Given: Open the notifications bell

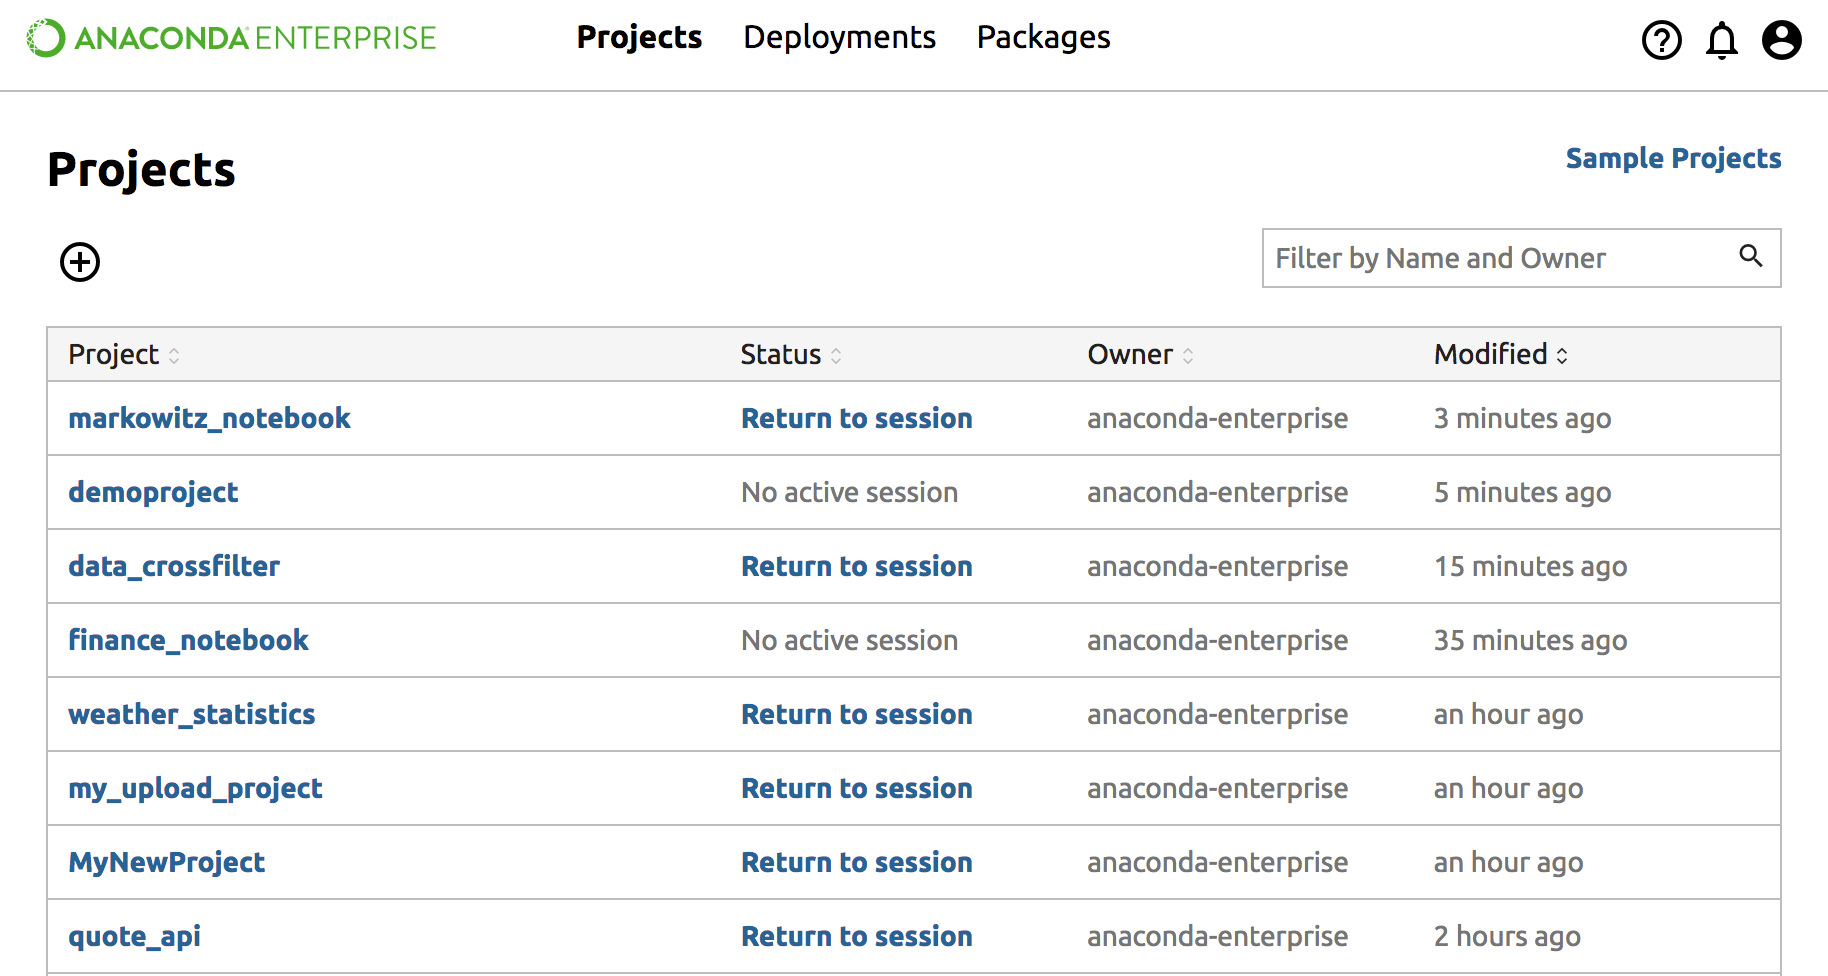Looking at the screenshot, I should pos(1721,40).
